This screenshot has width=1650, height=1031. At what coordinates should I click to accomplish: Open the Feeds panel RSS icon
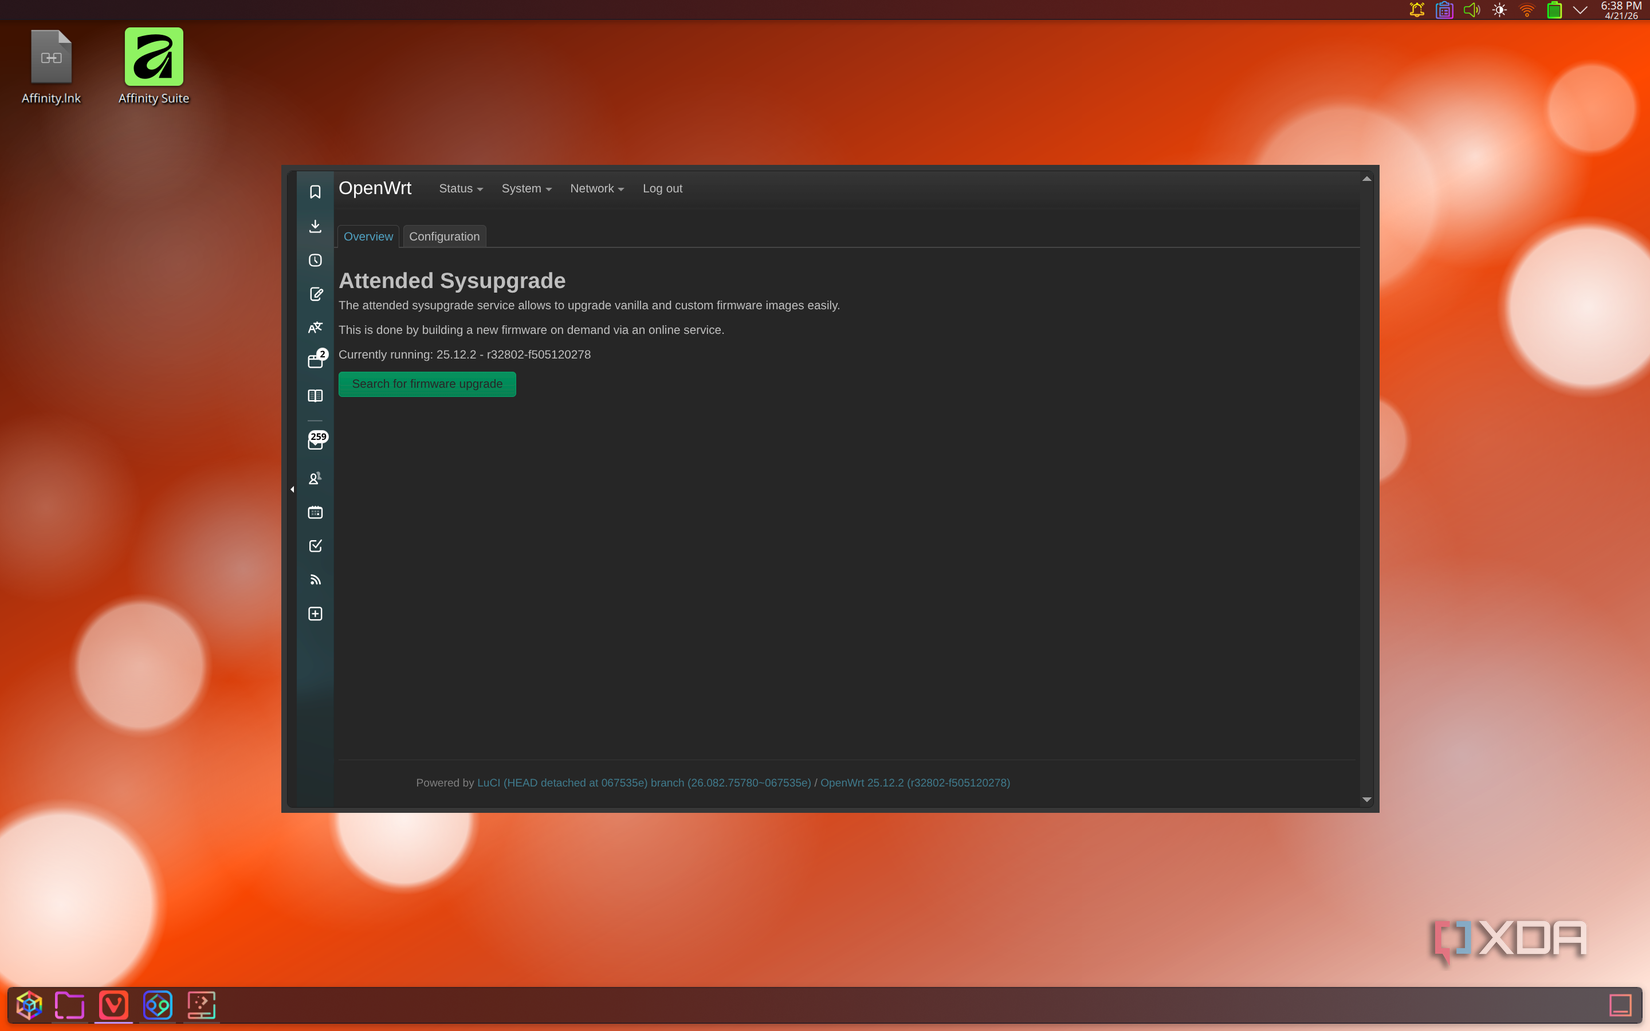pyautogui.click(x=315, y=580)
